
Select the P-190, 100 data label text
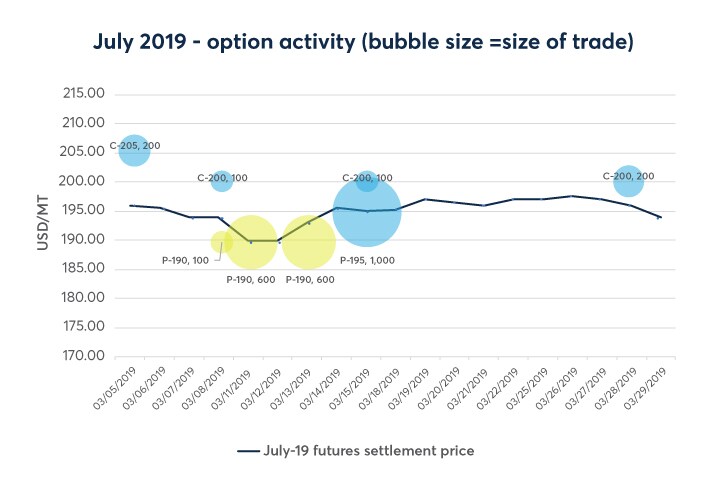[185, 260]
